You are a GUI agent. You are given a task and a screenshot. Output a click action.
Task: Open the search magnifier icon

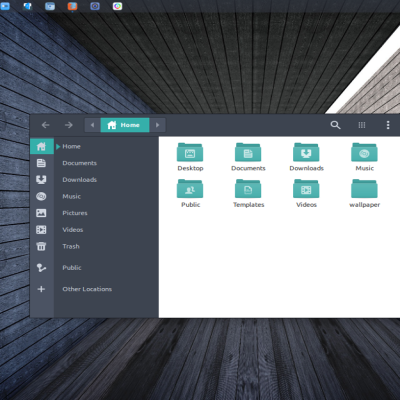coord(335,125)
